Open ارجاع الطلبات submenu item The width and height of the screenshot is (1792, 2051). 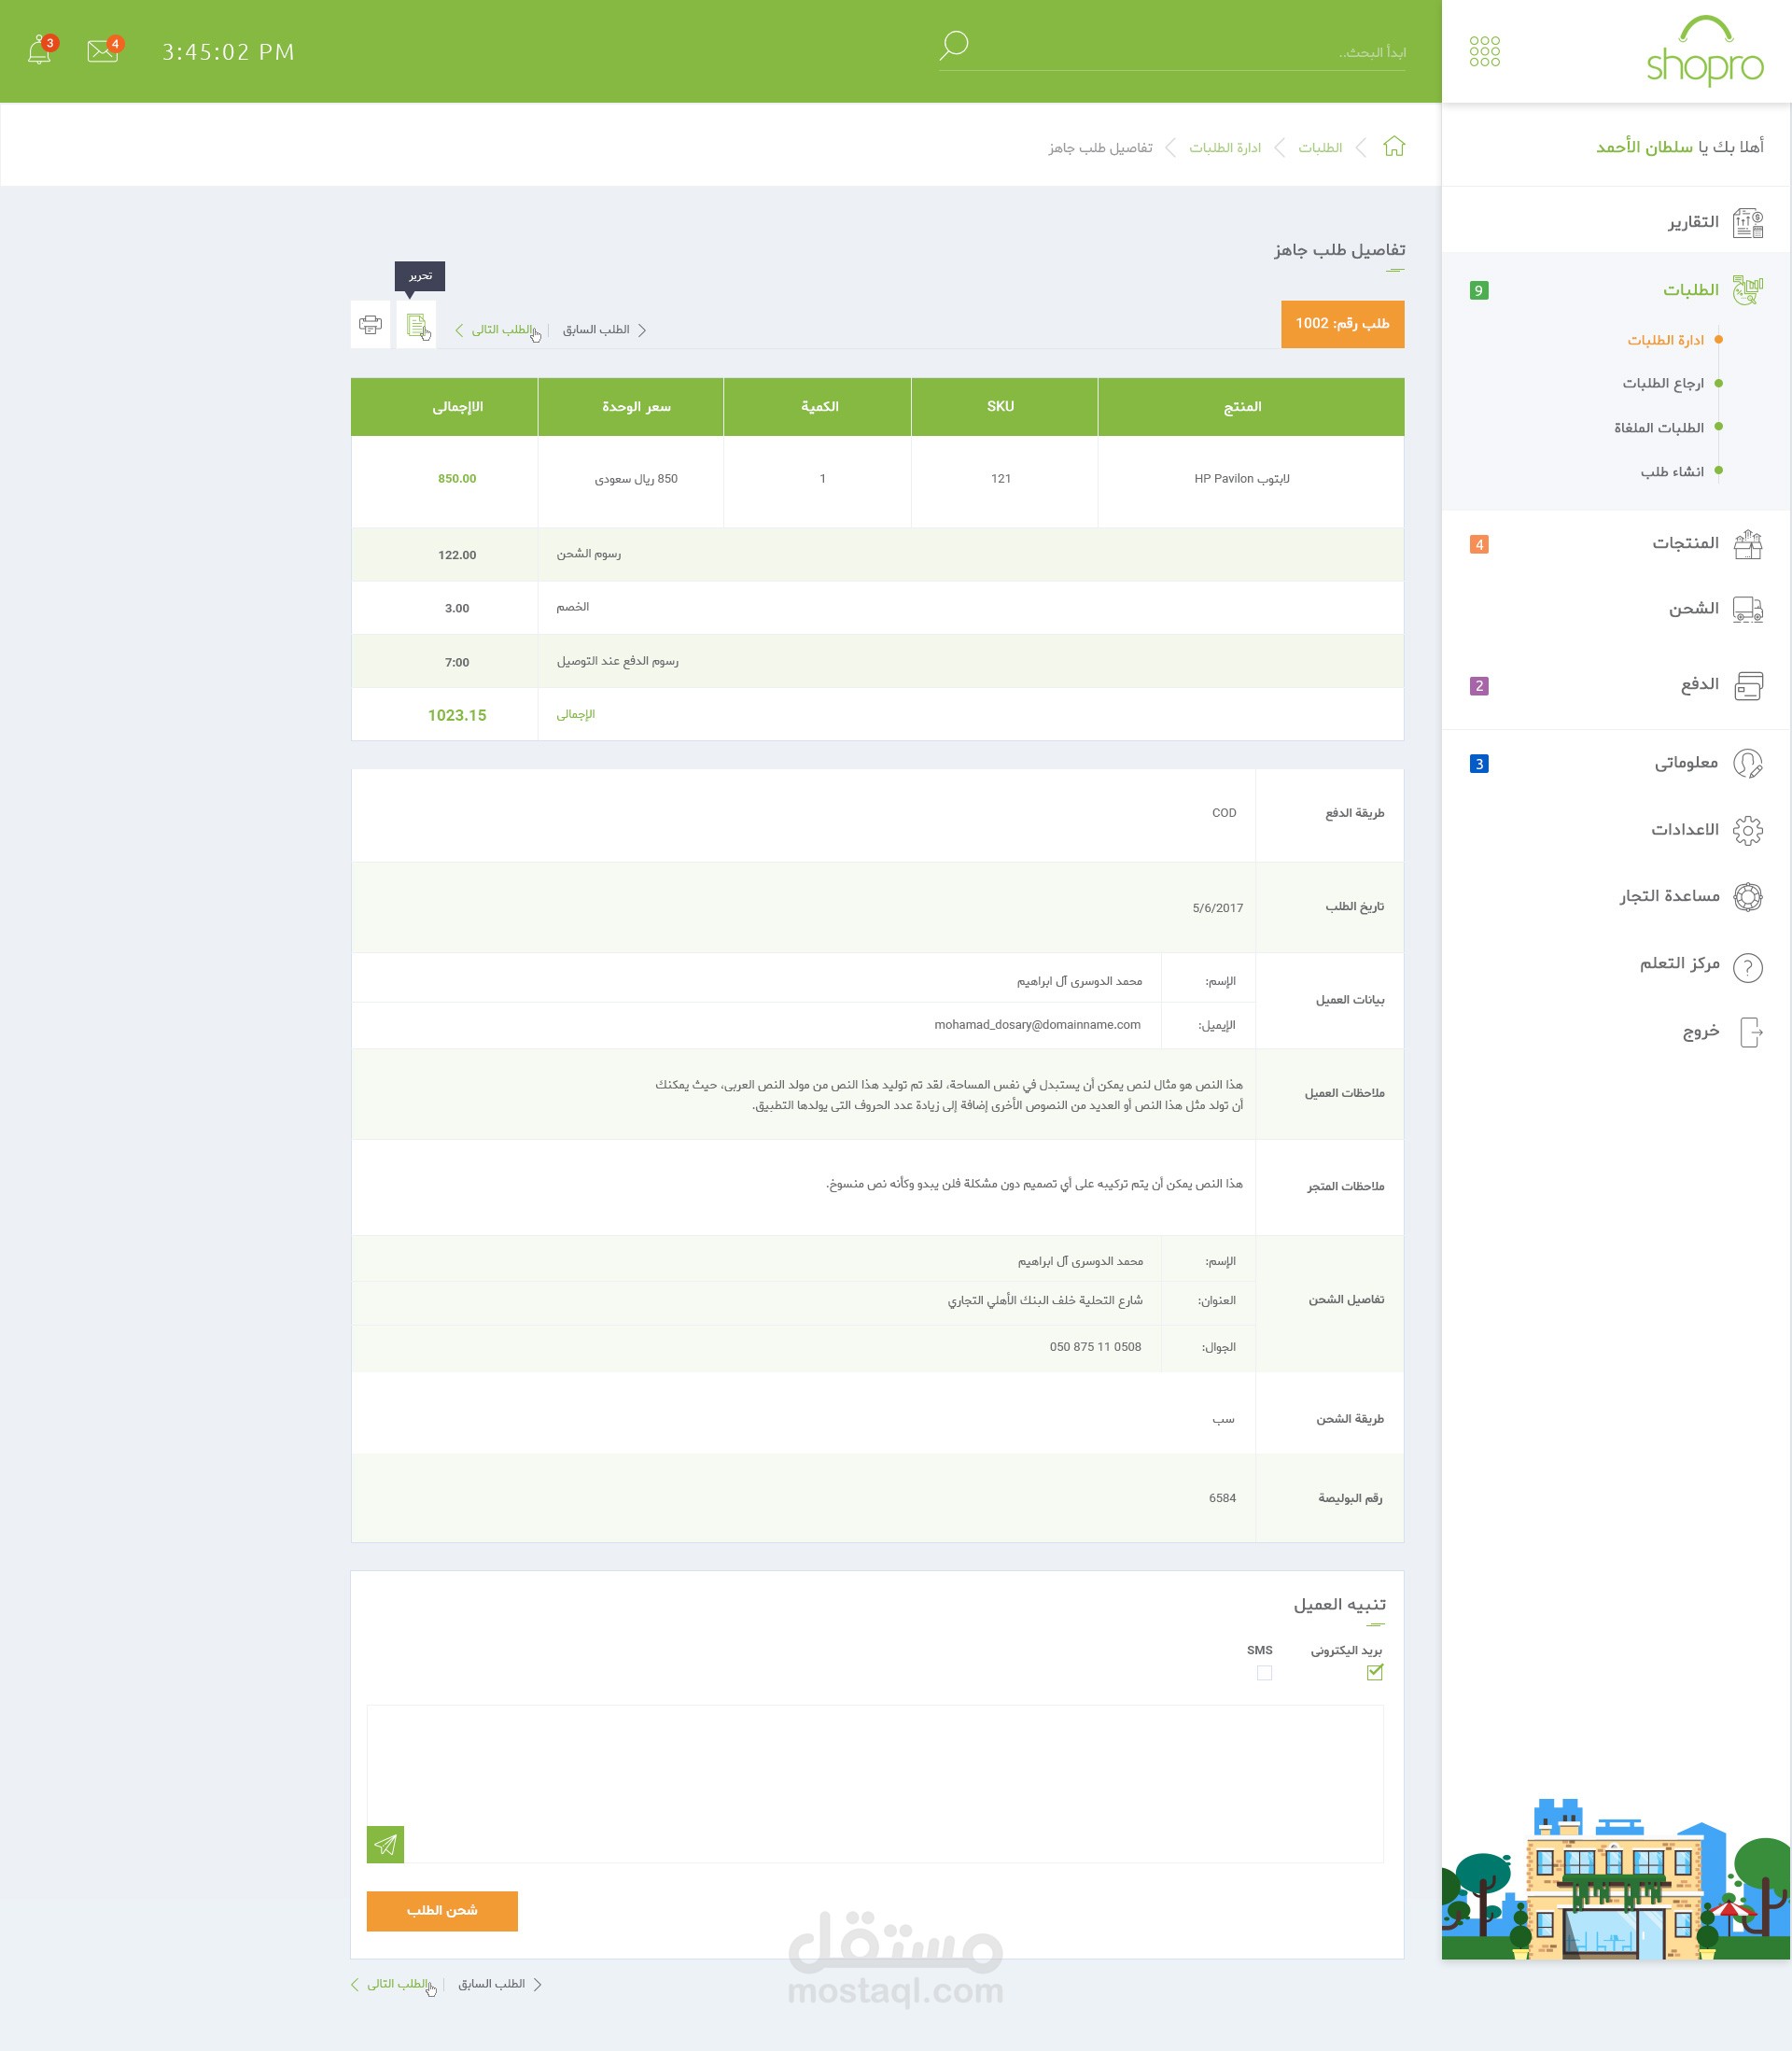(x=1662, y=384)
